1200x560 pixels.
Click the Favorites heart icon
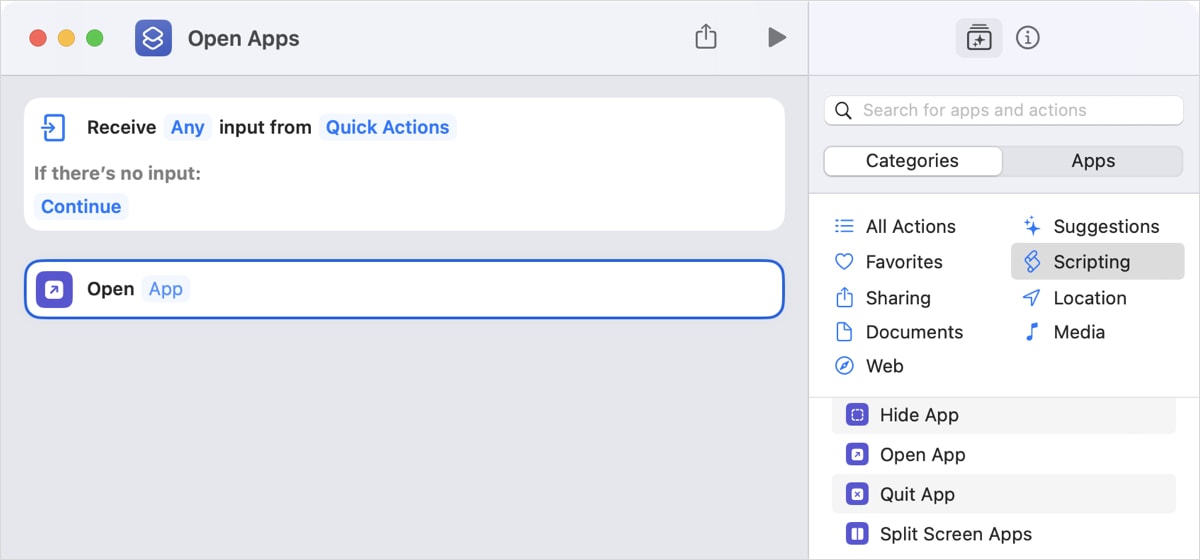click(844, 262)
